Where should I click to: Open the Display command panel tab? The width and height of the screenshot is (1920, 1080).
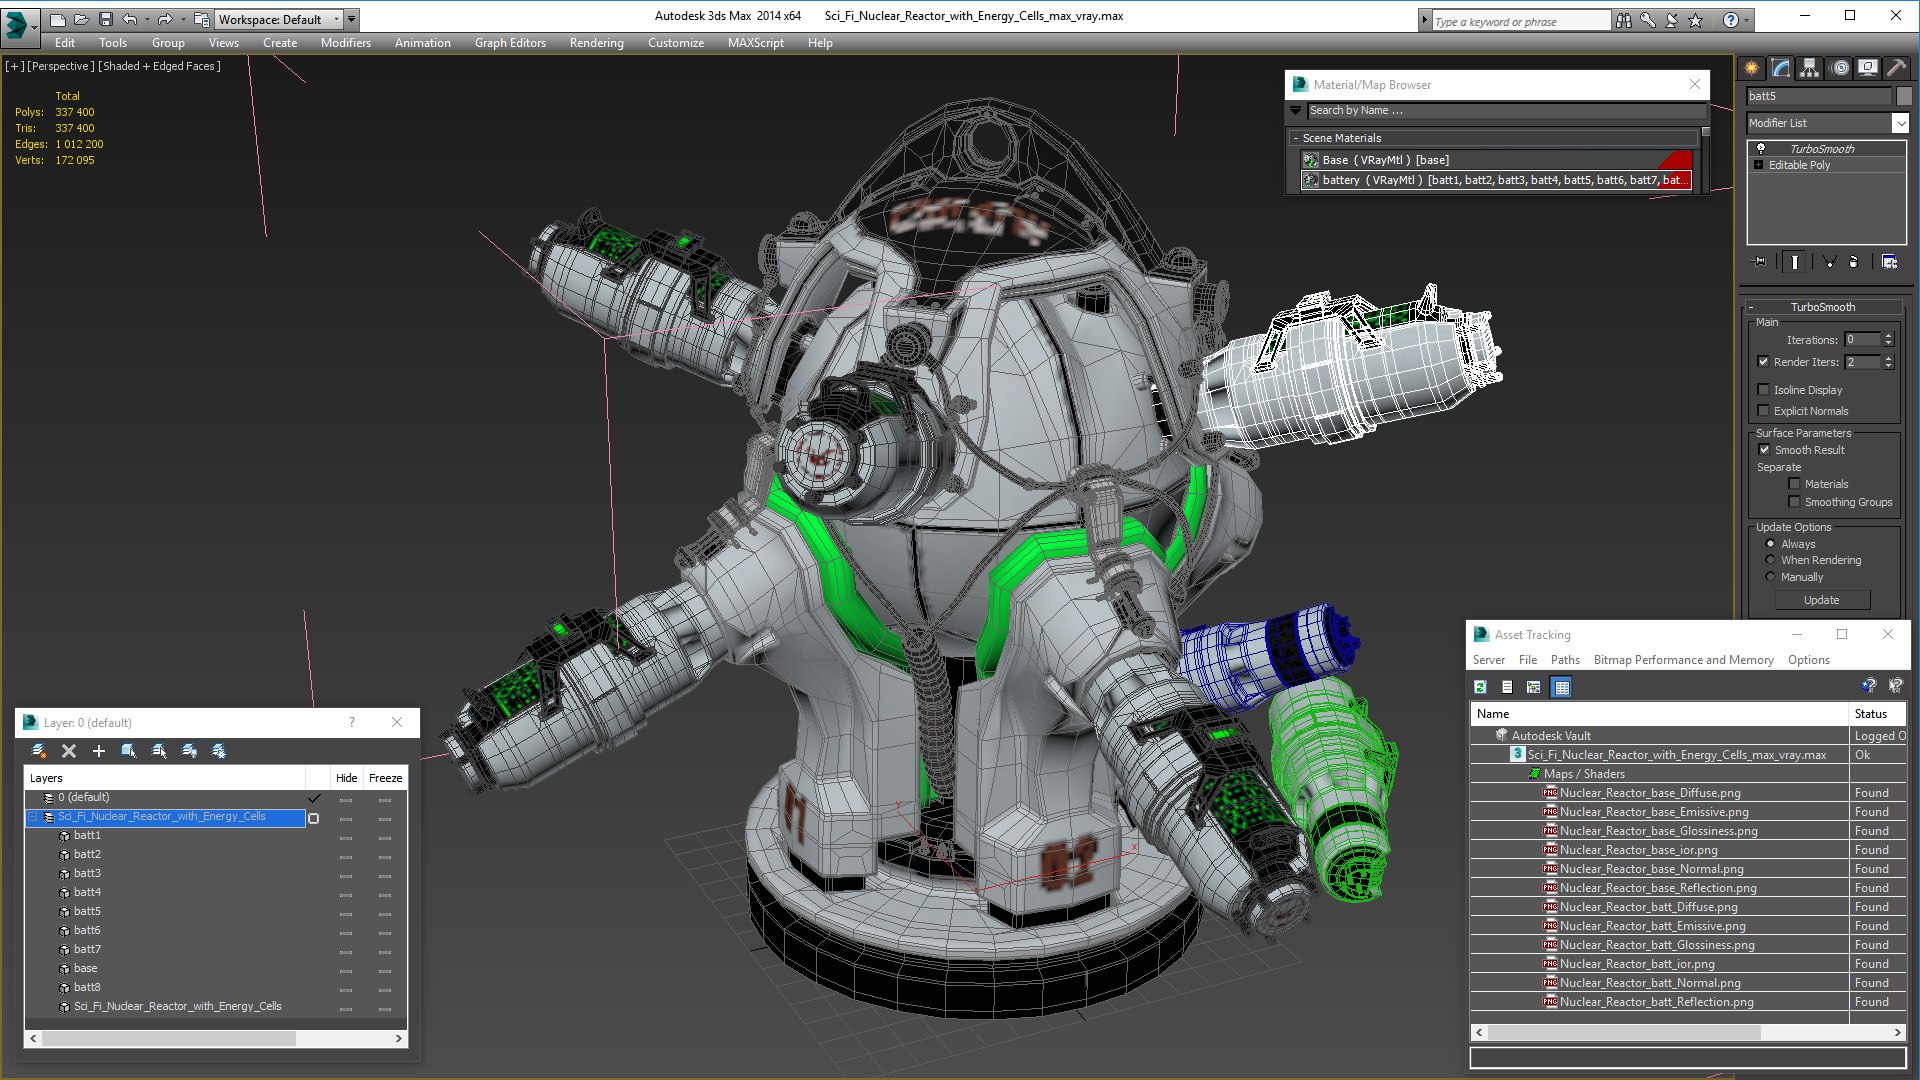click(x=1867, y=68)
